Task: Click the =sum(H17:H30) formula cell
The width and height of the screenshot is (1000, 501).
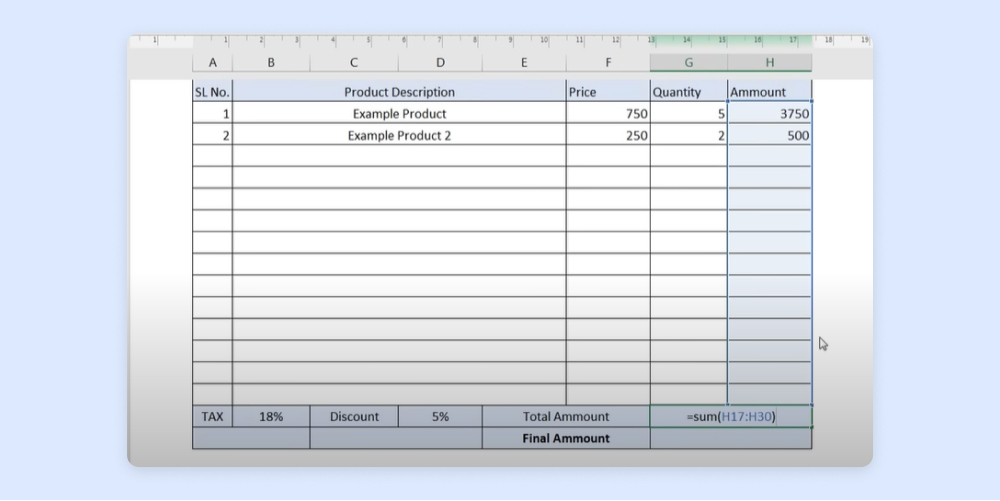Action: 731,417
